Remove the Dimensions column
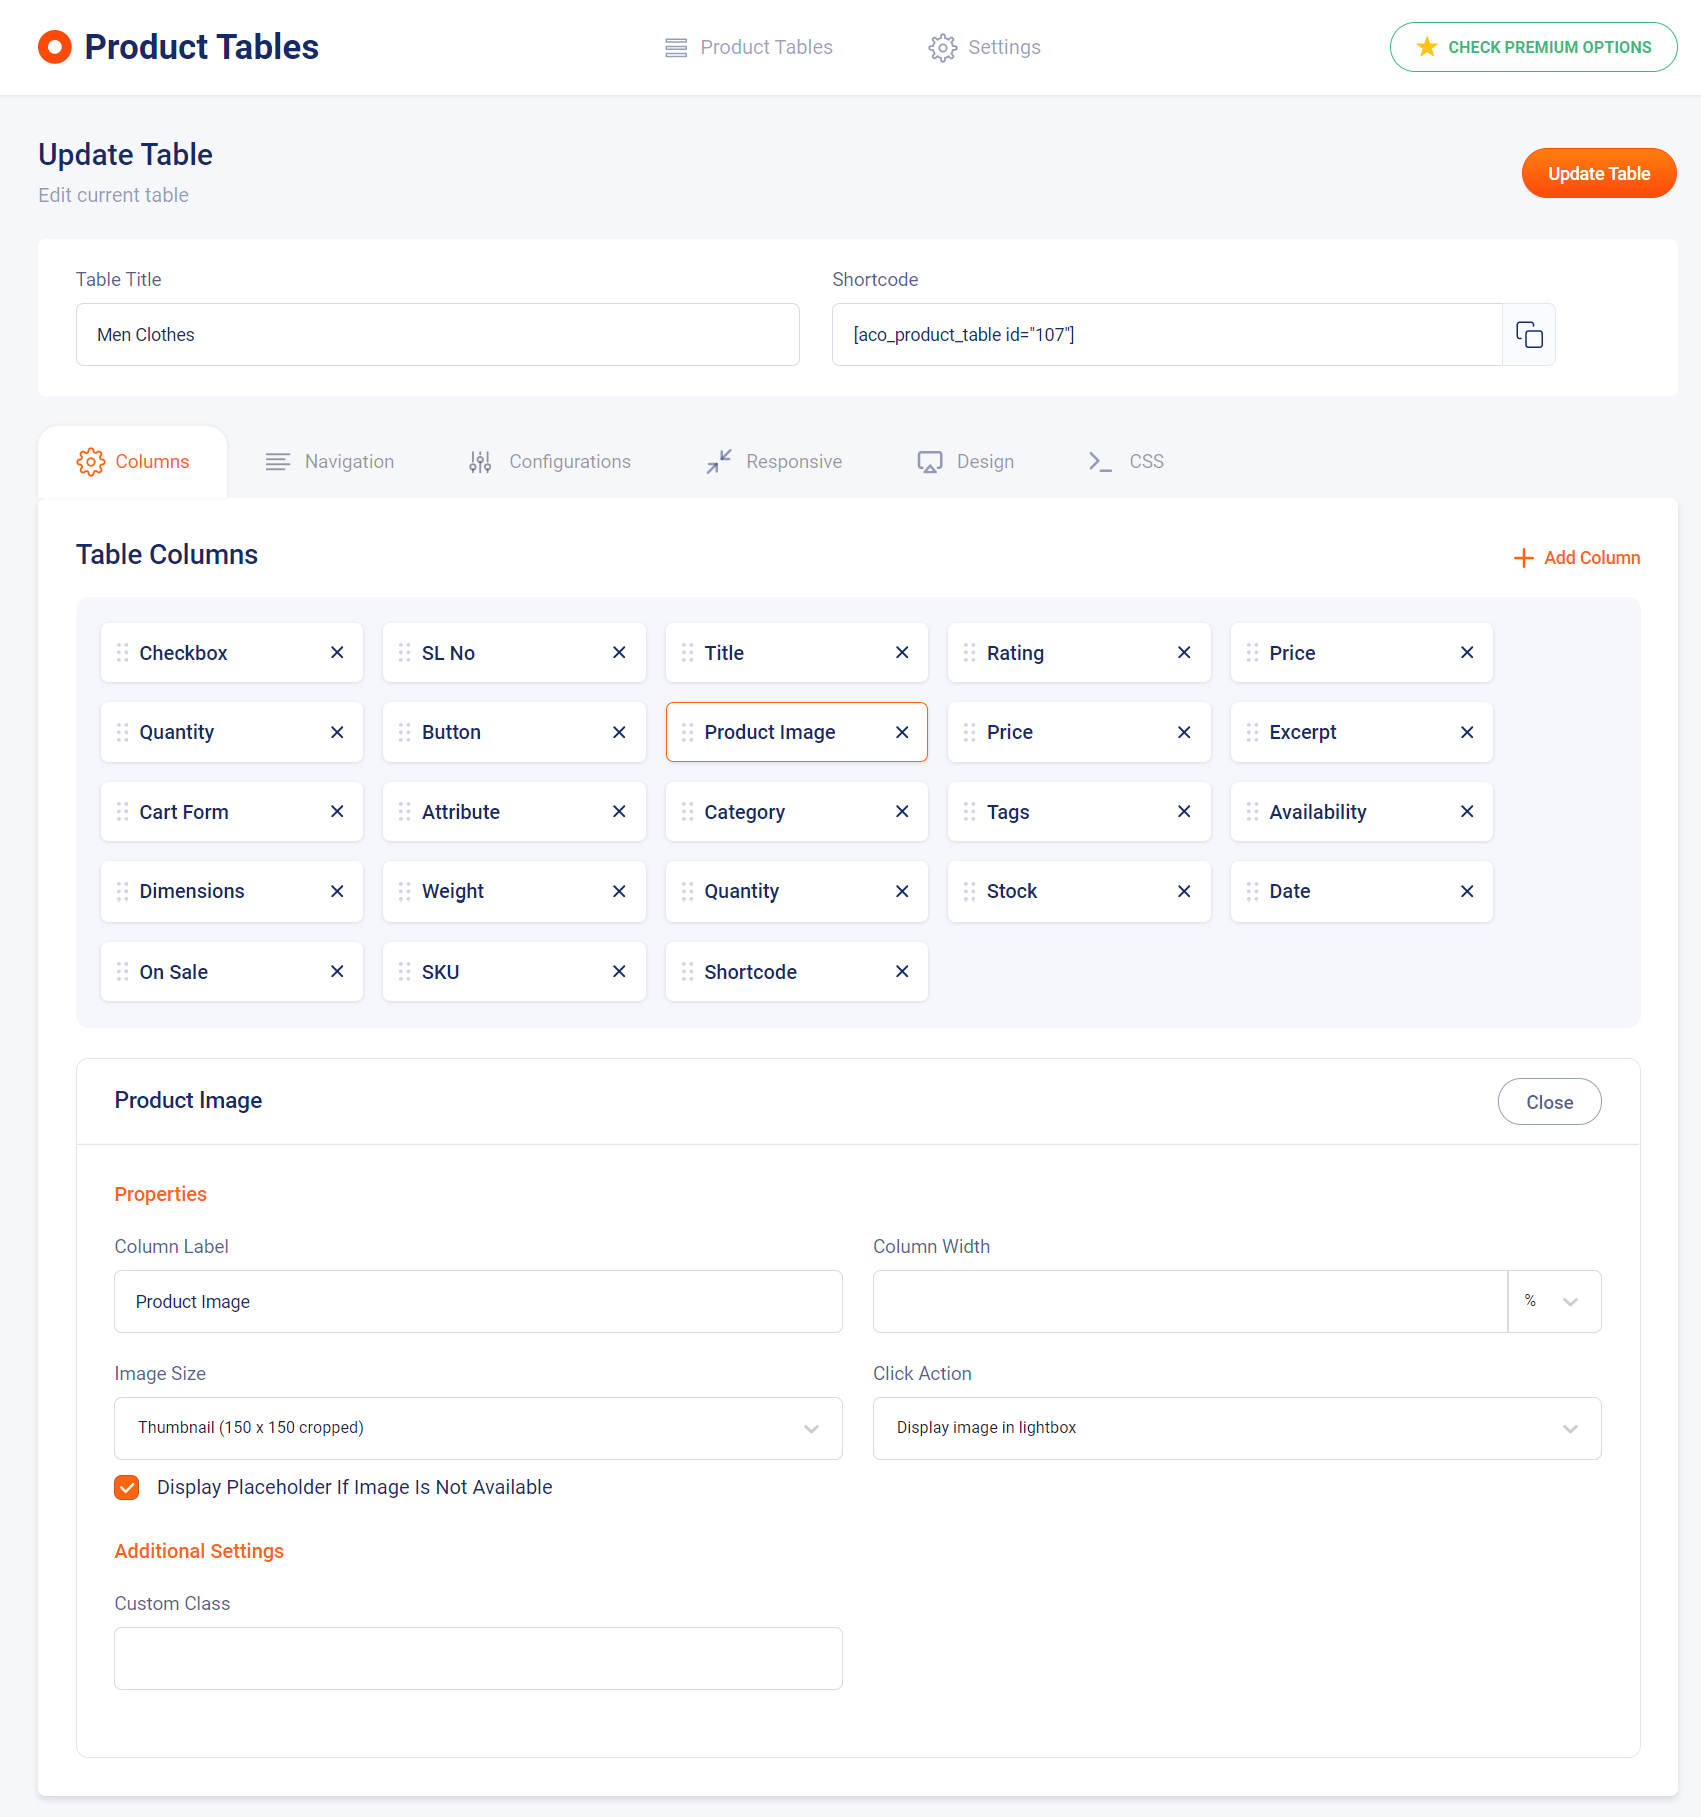 [x=337, y=891]
